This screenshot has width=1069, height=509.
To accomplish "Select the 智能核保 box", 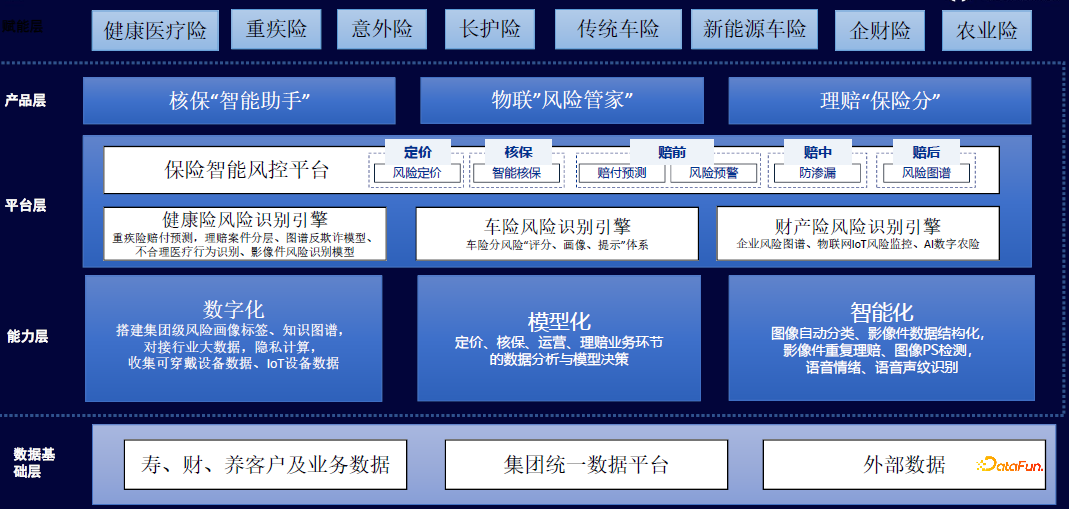I will click(x=517, y=173).
